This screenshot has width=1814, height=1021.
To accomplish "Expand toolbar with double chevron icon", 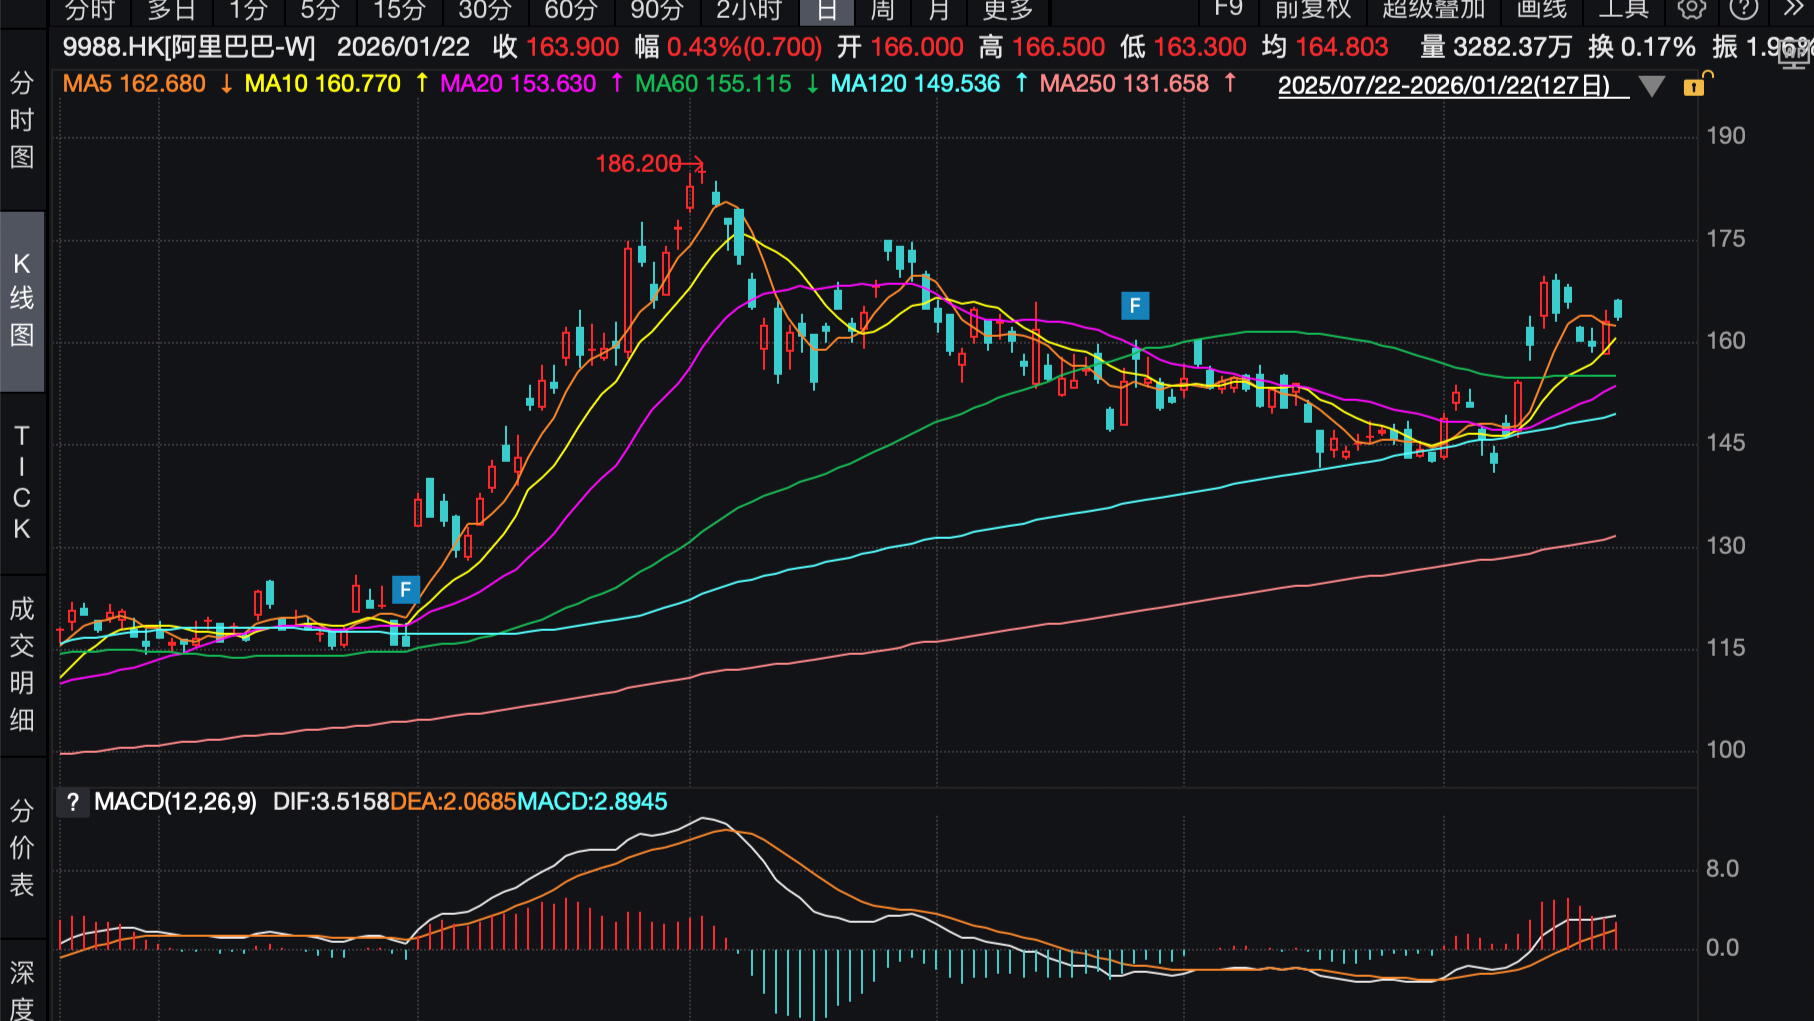I will [1793, 9].
